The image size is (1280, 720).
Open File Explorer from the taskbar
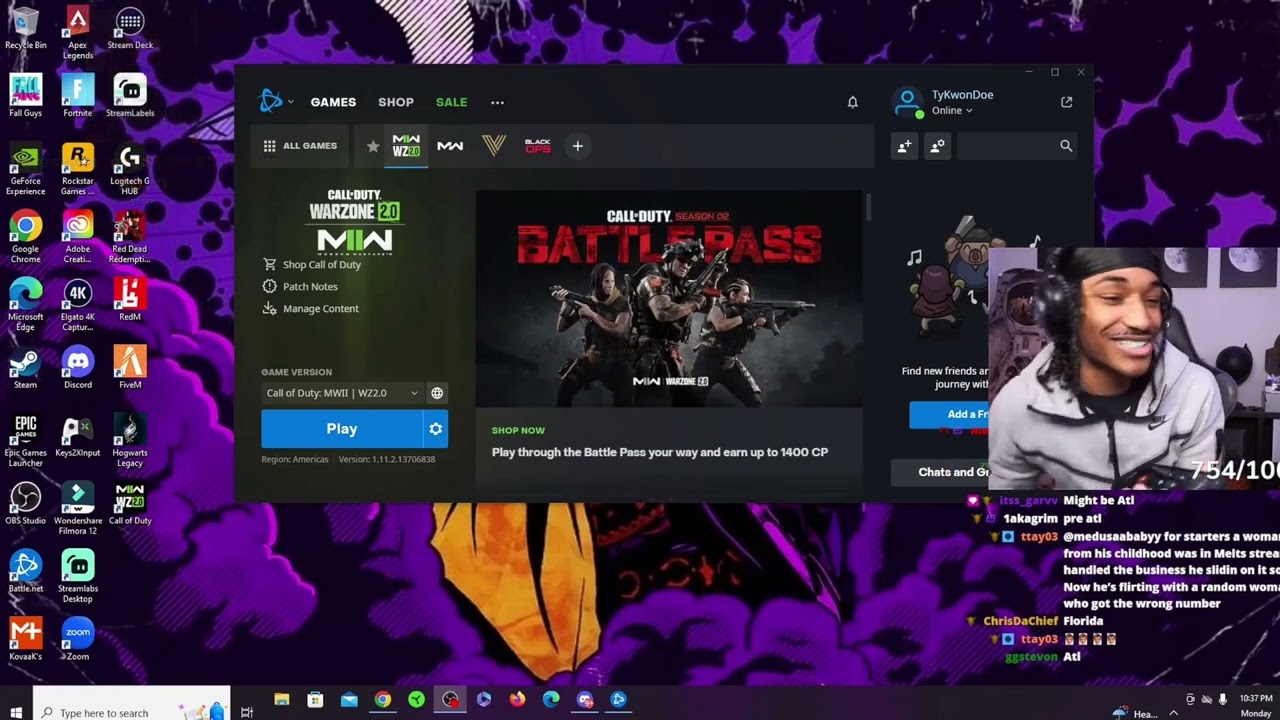pyautogui.click(x=282, y=700)
